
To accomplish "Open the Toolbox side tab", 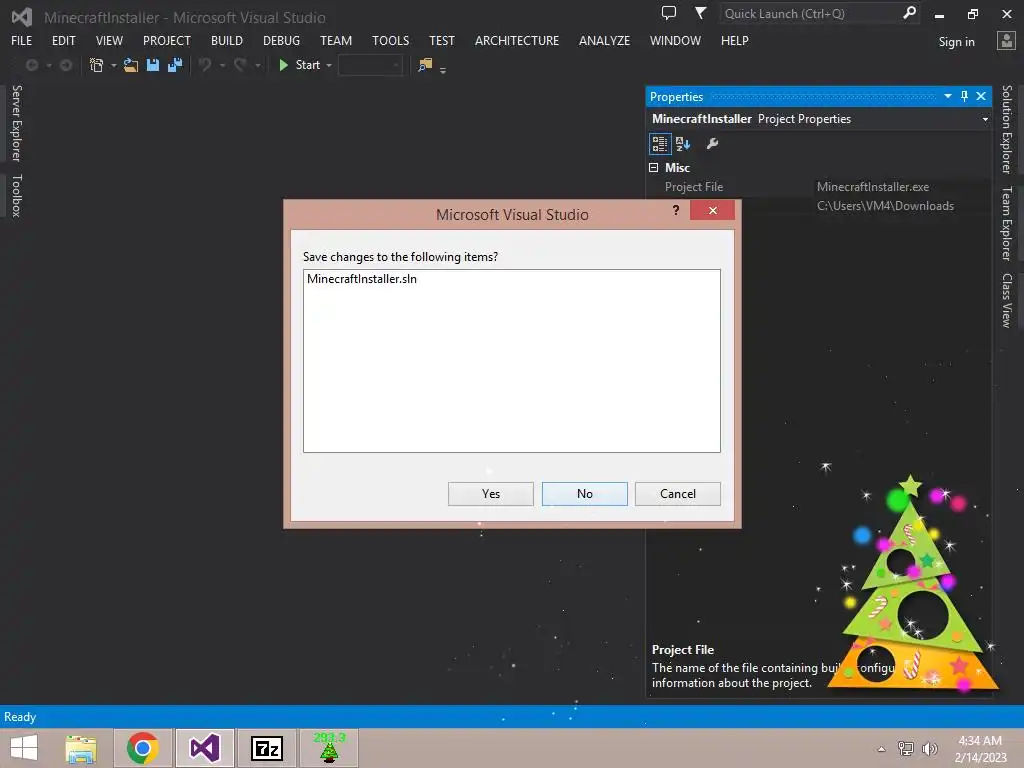I will 16,195.
